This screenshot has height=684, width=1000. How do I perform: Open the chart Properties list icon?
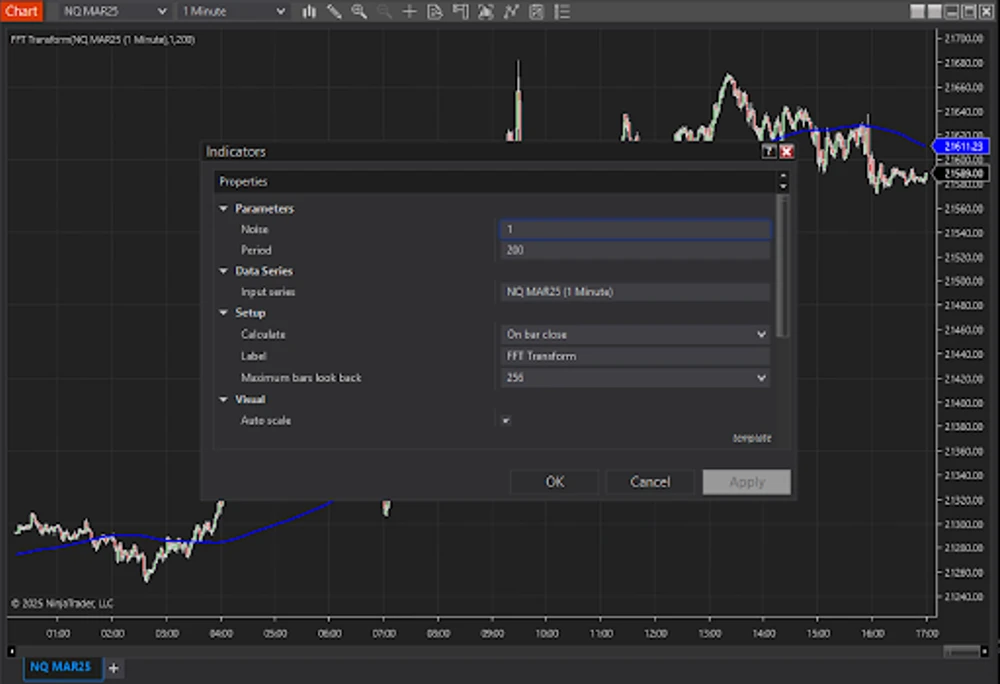click(562, 11)
